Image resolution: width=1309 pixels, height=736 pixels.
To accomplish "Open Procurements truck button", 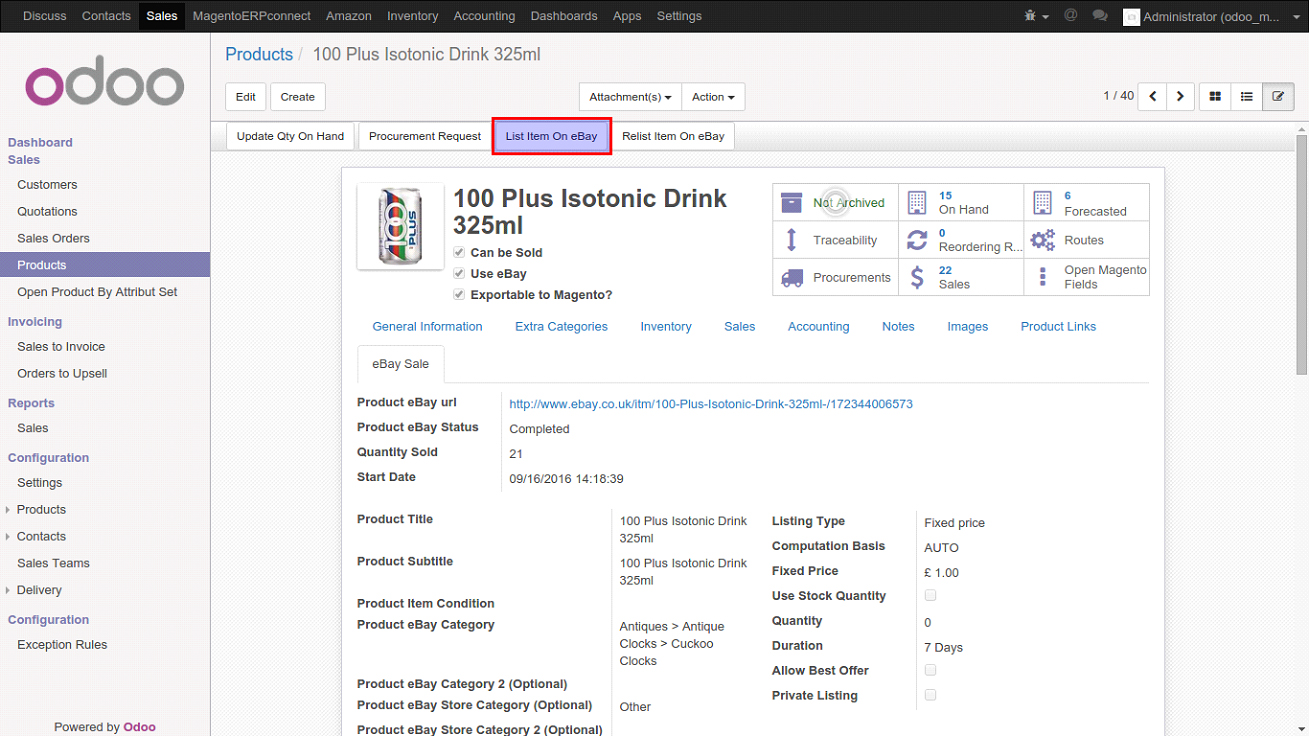I will (x=835, y=277).
